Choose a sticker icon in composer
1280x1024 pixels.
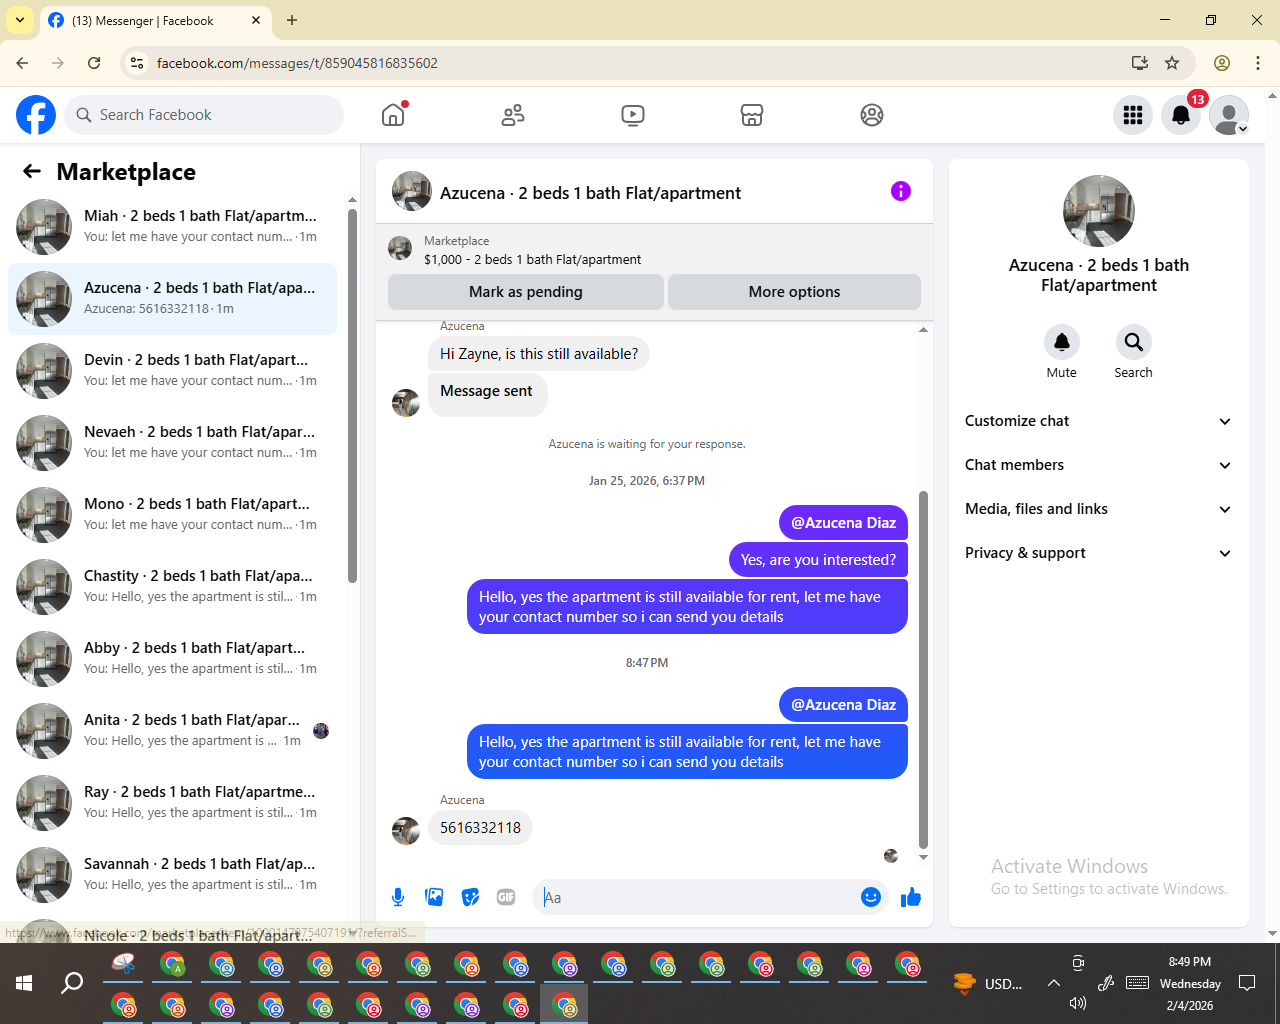click(x=470, y=897)
